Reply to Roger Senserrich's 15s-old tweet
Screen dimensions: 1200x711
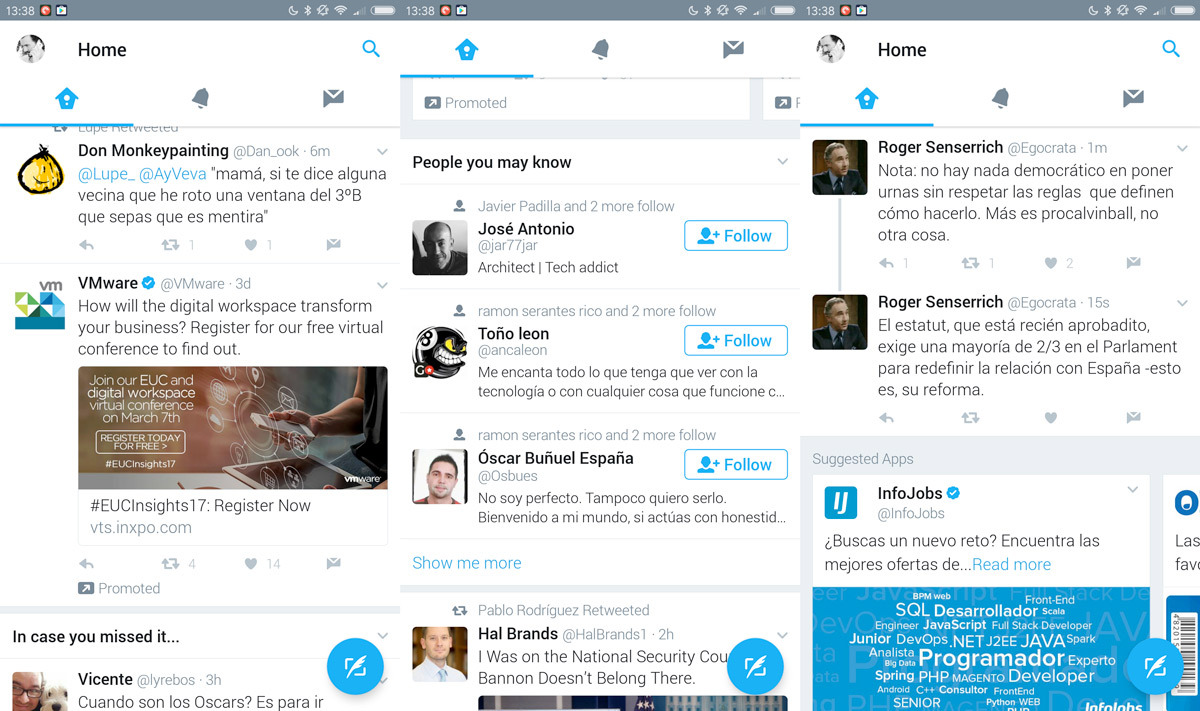pyautogui.click(x=886, y=418)
